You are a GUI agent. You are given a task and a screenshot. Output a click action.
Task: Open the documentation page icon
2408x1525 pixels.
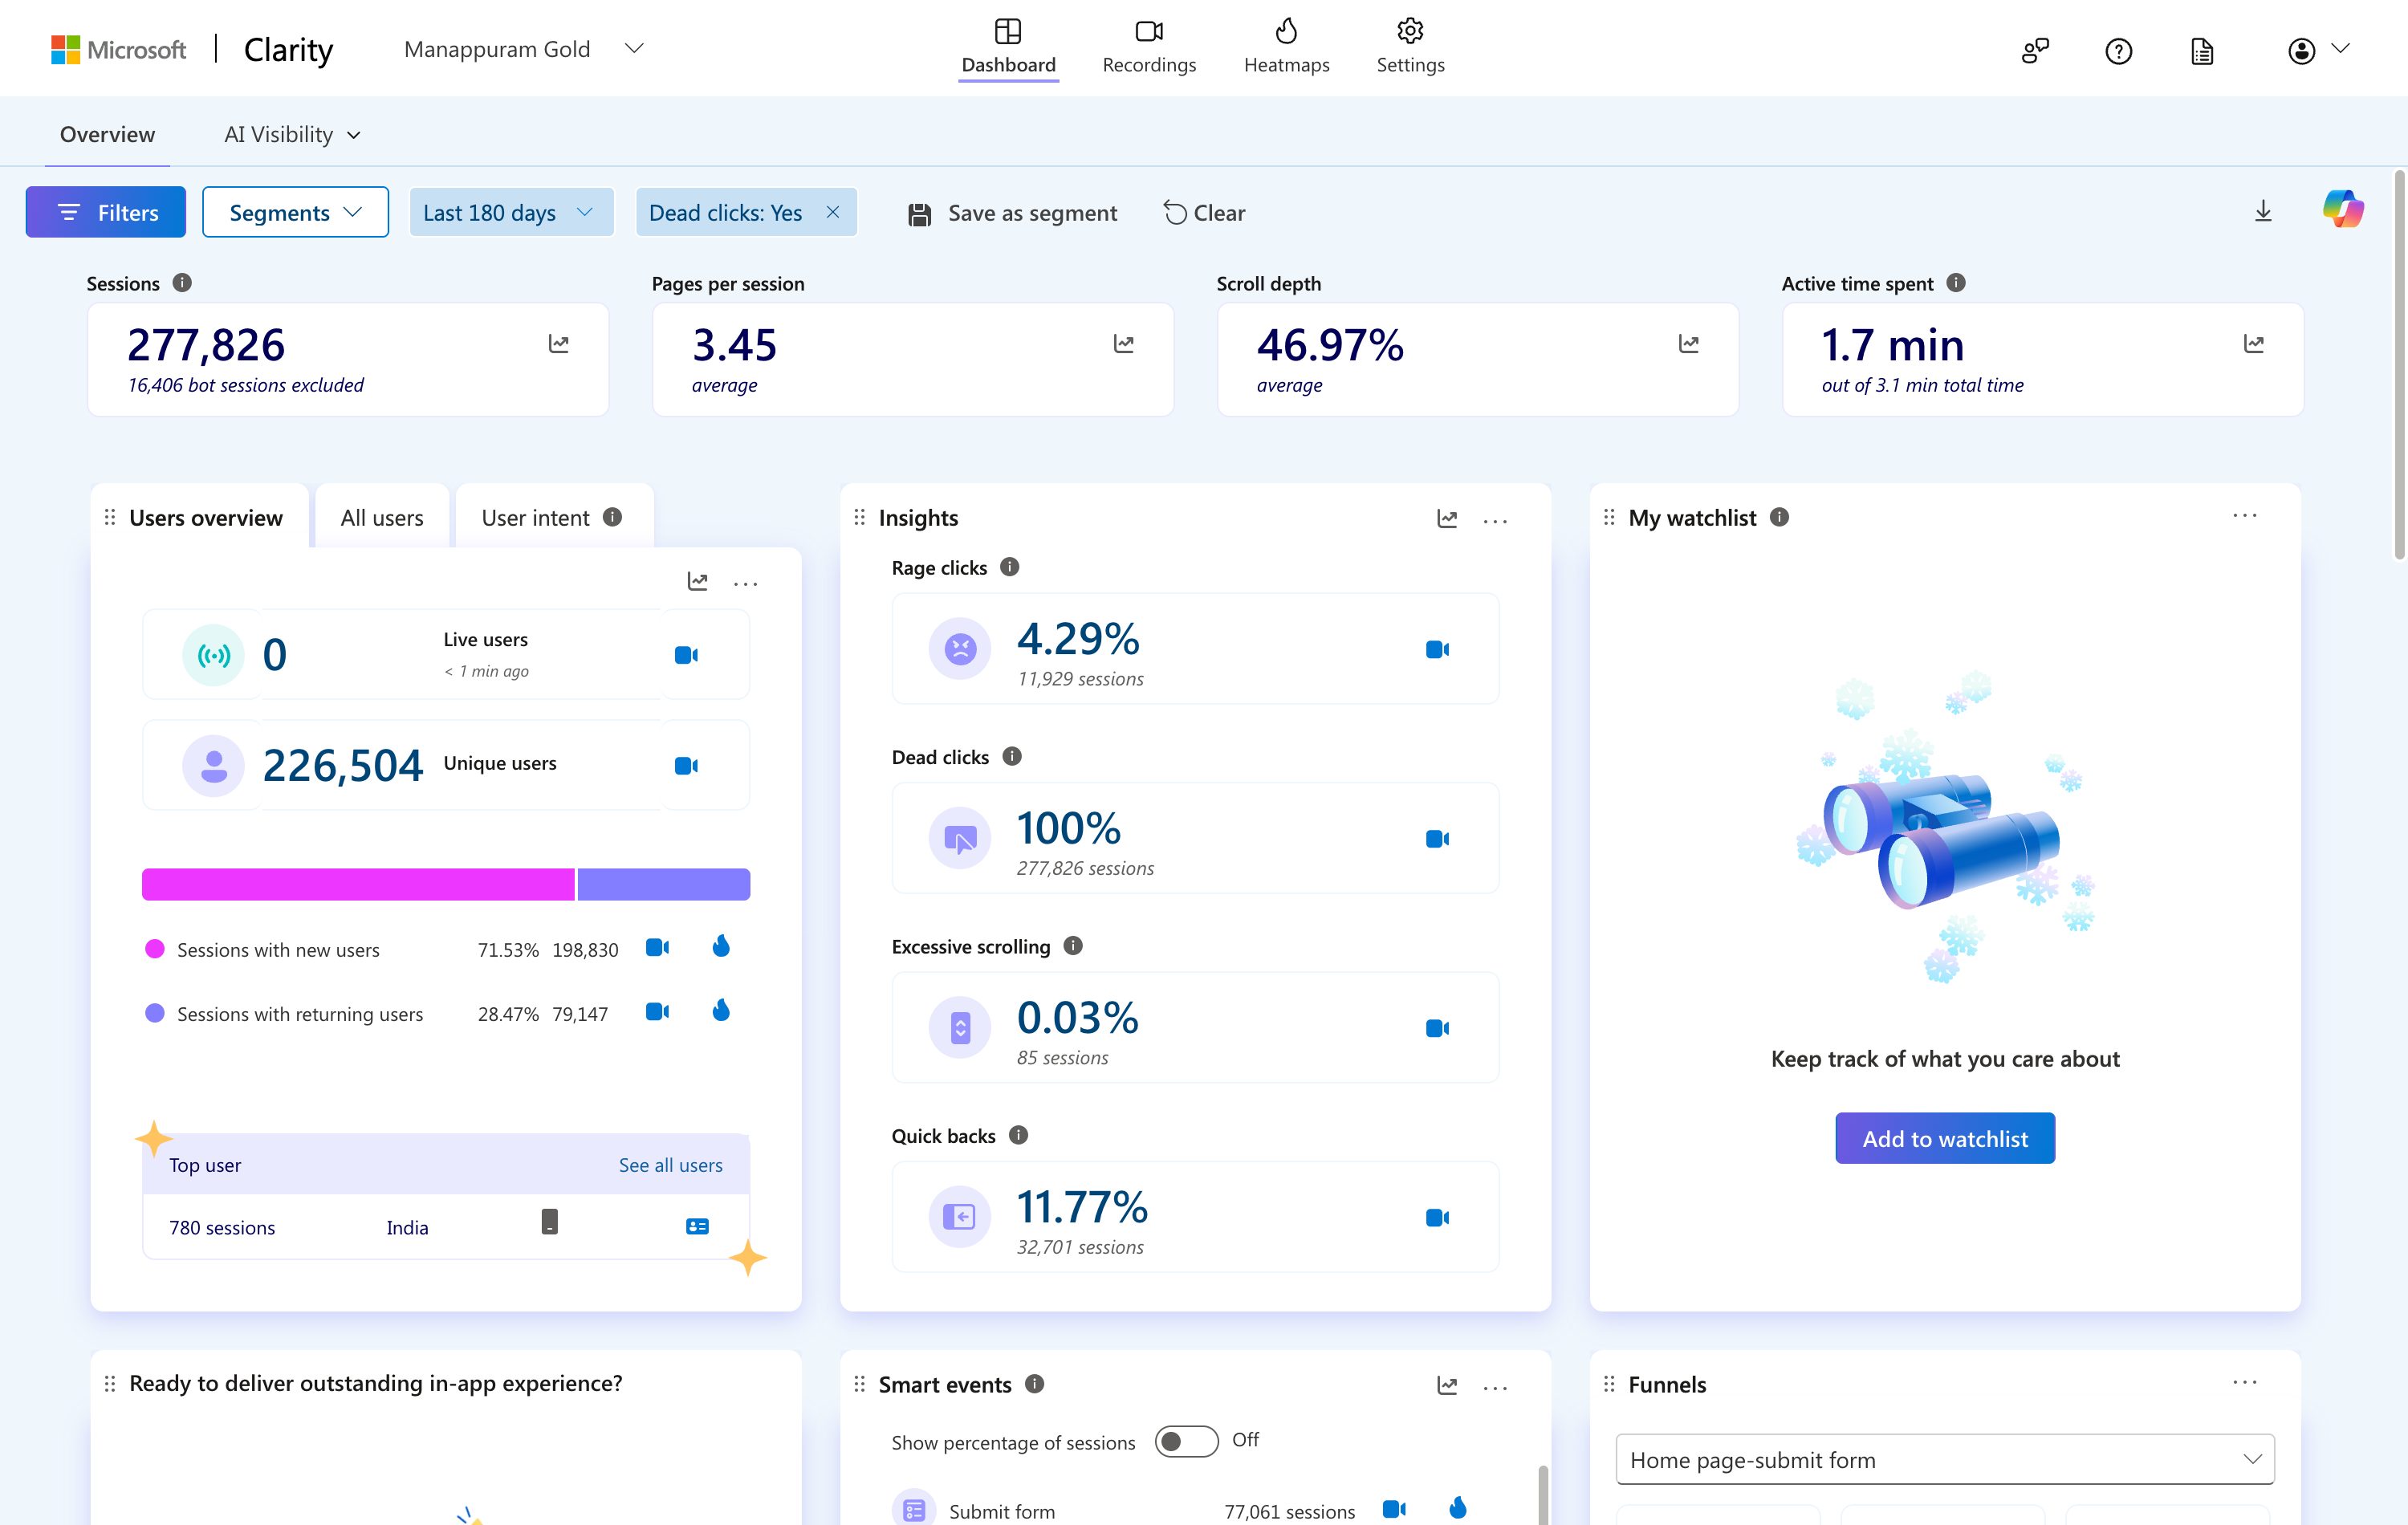tap(2201, 50)
